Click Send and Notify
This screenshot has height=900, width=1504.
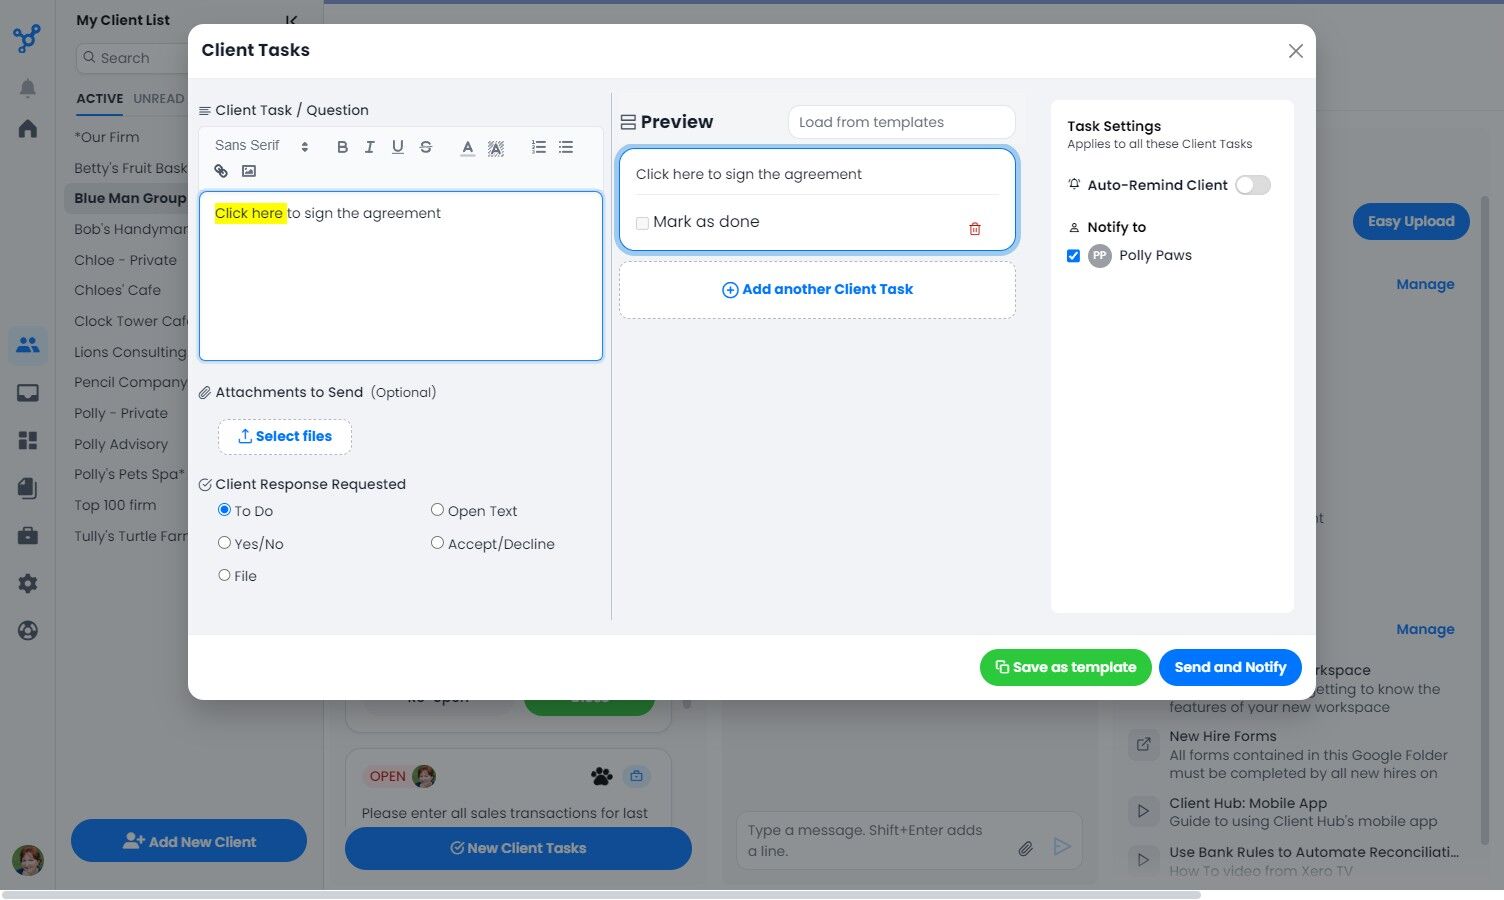pyautogui.click(x=1230, y=667)
